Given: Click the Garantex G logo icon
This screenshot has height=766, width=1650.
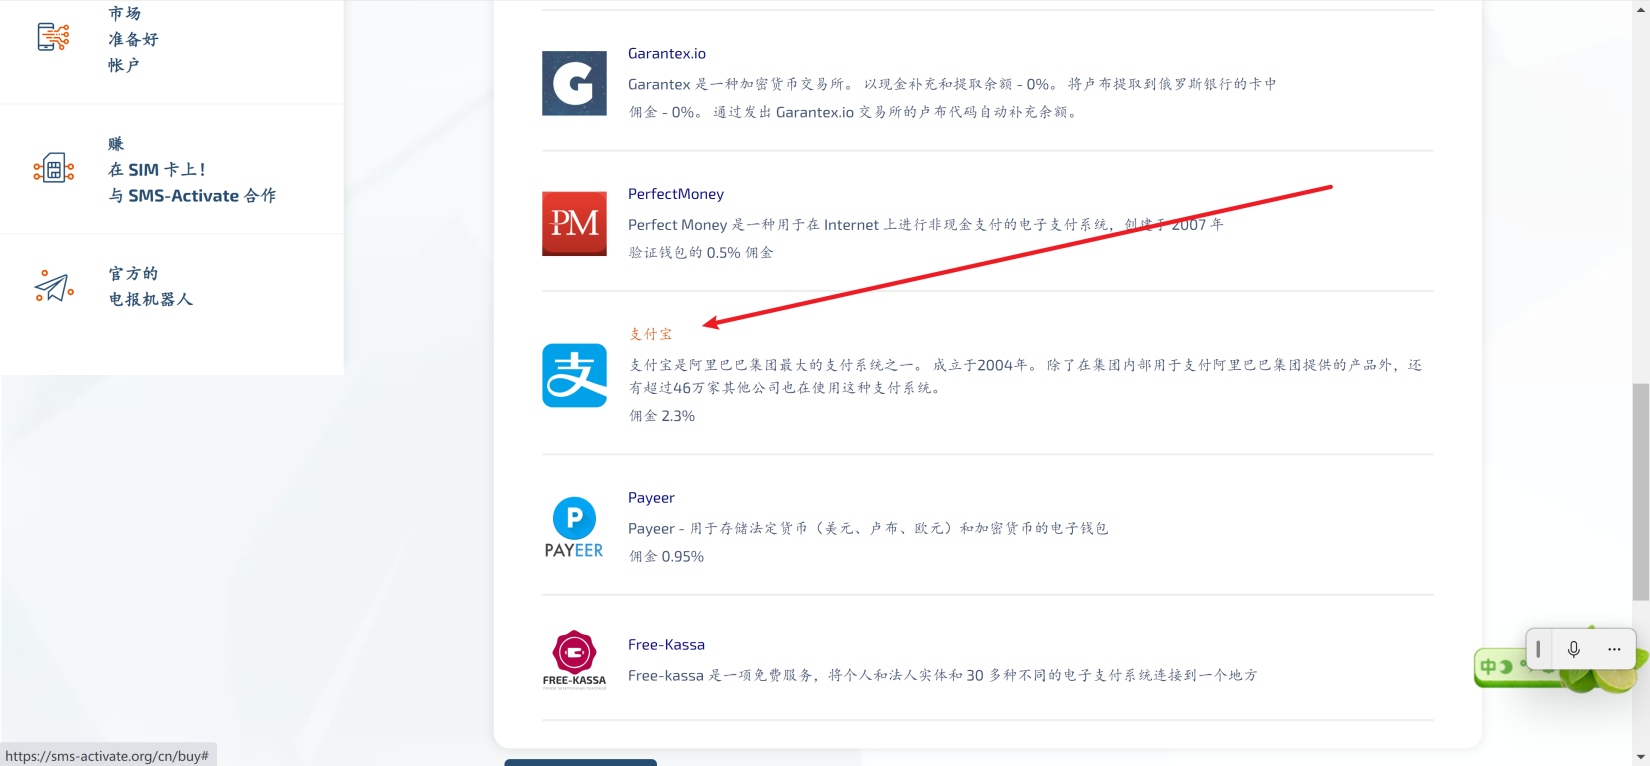Looking at the screenshot, I should (574, 83).
